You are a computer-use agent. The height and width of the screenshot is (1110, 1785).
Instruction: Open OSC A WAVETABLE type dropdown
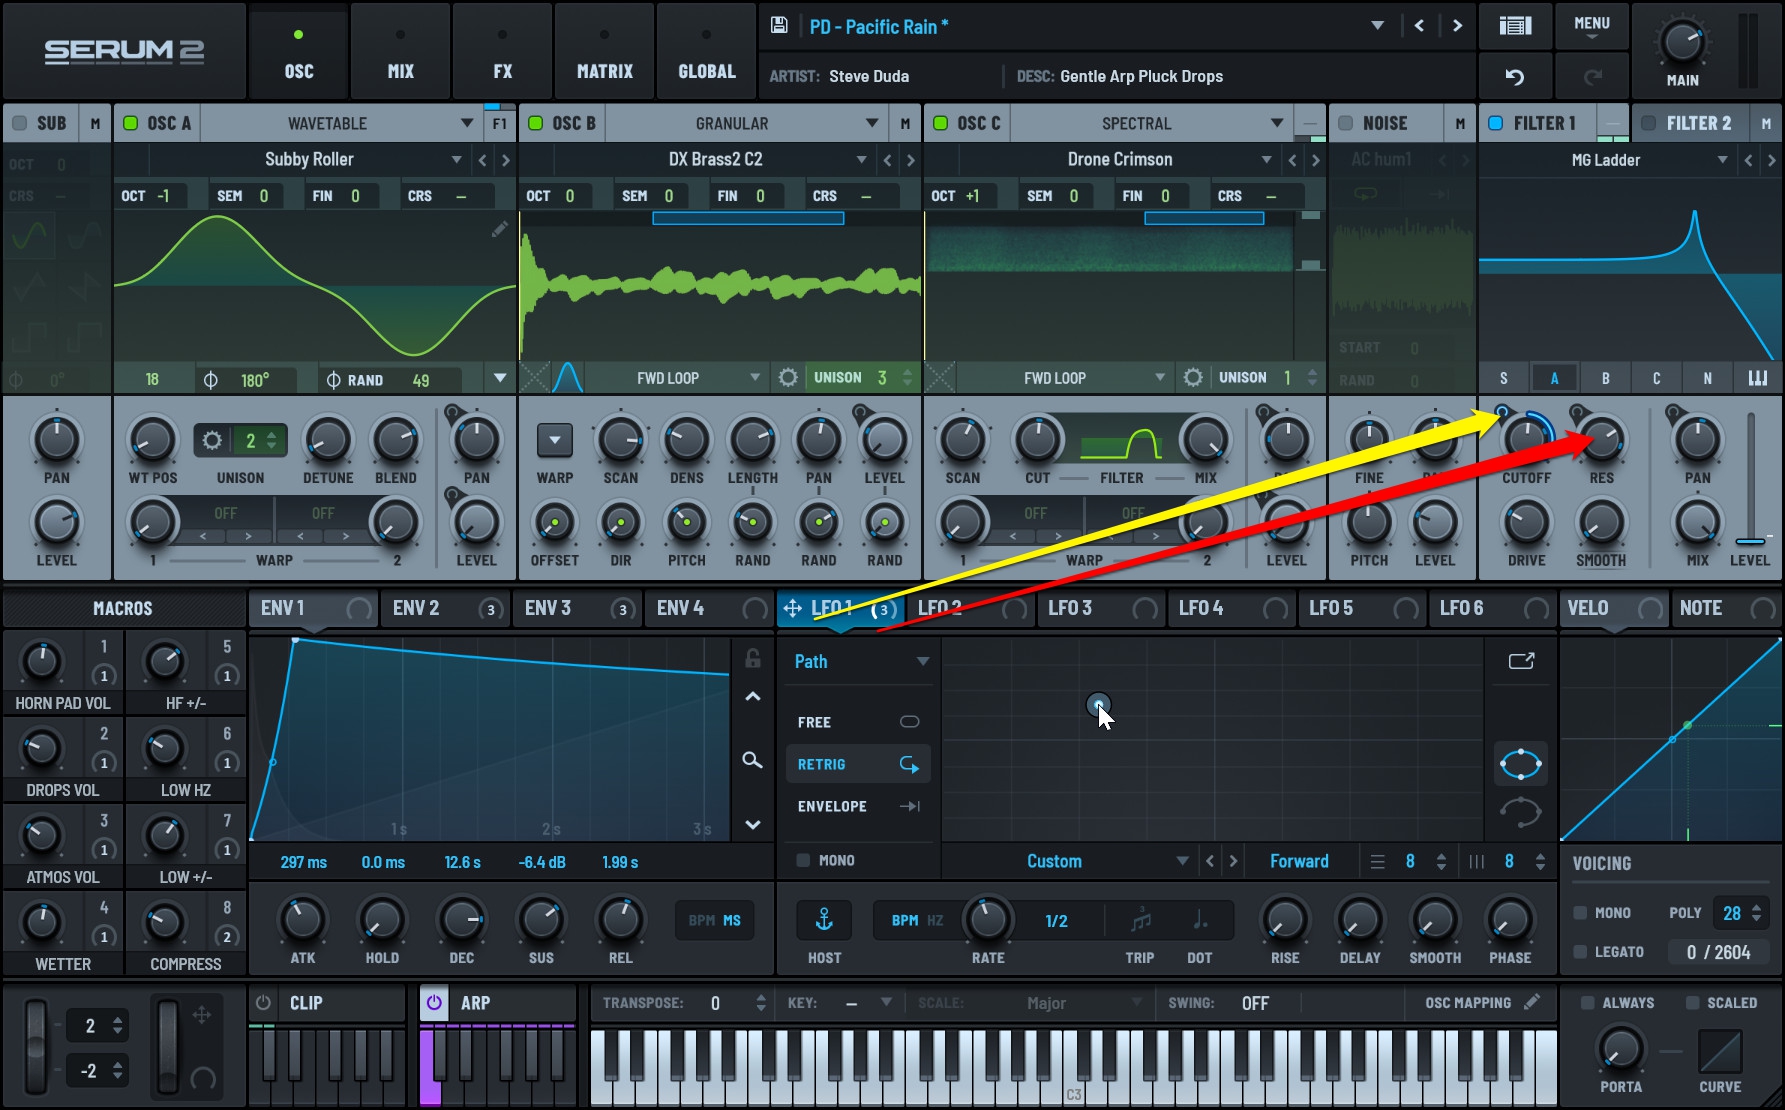point(341,123)
